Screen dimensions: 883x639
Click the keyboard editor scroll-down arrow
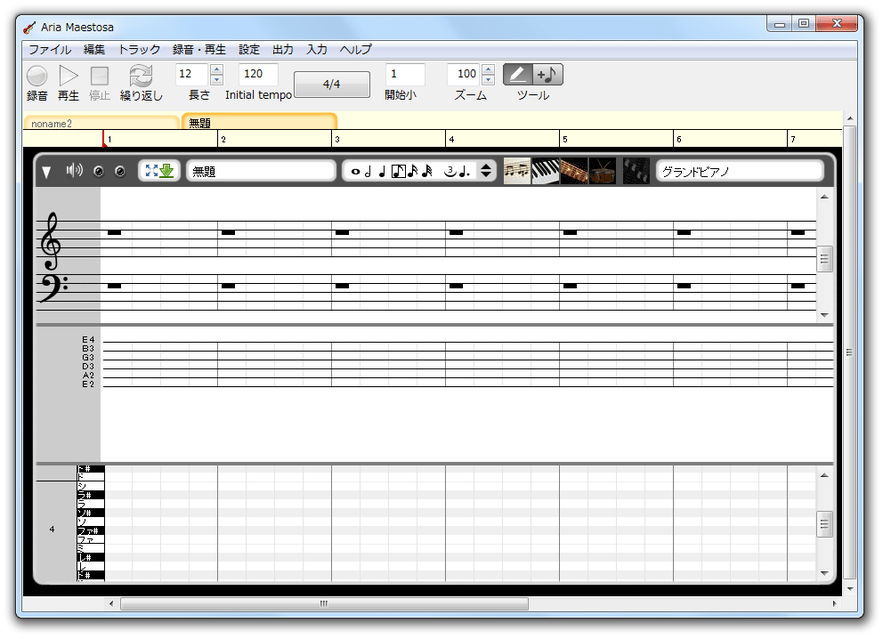[x=824, y=573]
